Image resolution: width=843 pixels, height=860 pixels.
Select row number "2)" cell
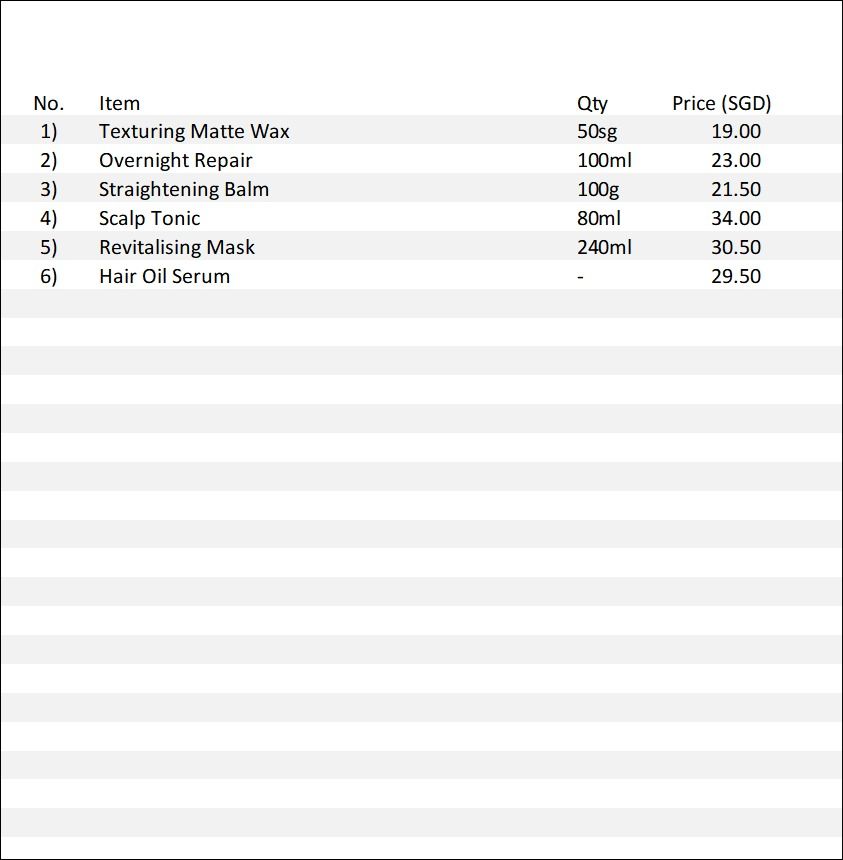click(49, 160)
